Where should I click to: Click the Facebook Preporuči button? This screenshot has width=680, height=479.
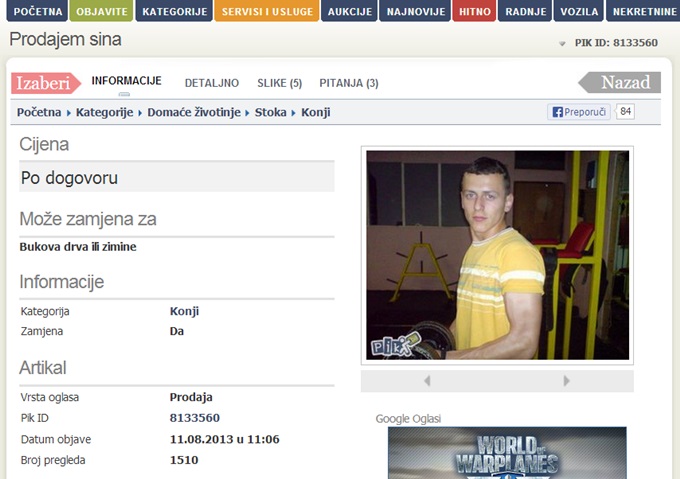(579, 112)
